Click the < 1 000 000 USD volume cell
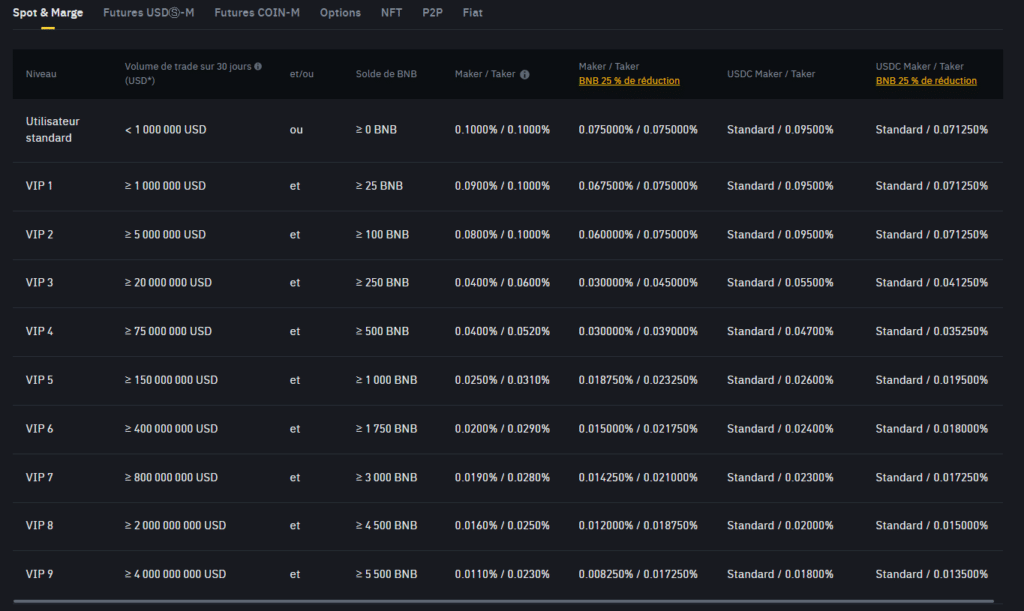Viewport: 1024px width, 611px height. 165,129
